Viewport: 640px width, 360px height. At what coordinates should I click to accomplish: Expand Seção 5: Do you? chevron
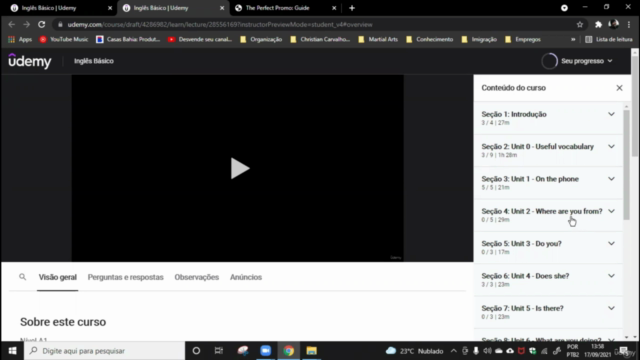click(x=611, y=244)
